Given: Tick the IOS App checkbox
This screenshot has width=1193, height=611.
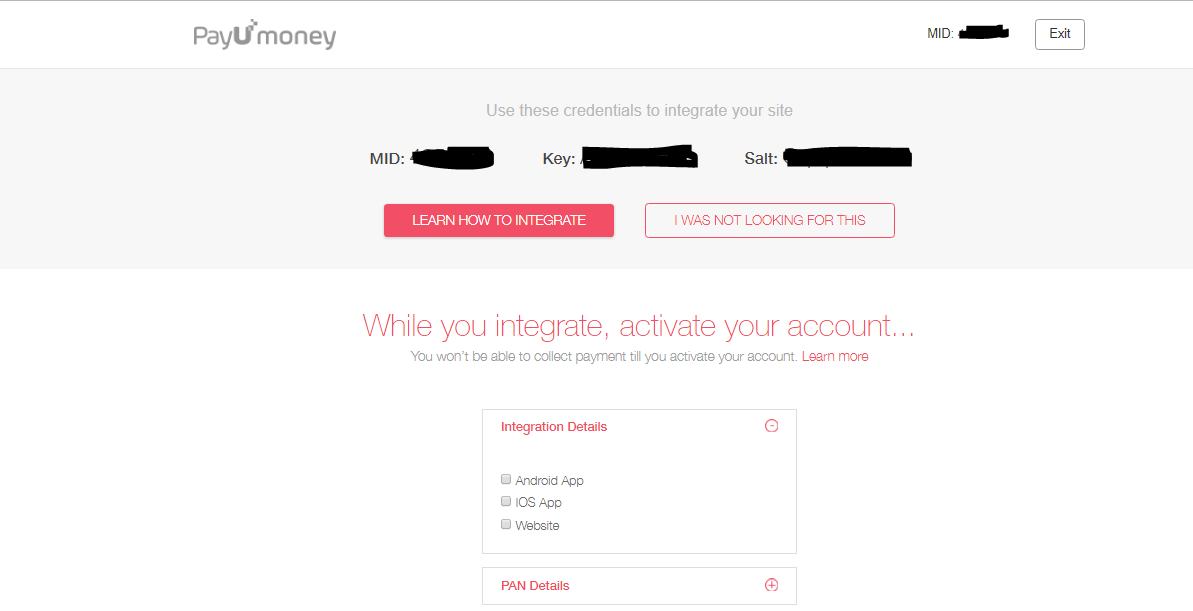Looking at the screenshot, I should (506, 501).
